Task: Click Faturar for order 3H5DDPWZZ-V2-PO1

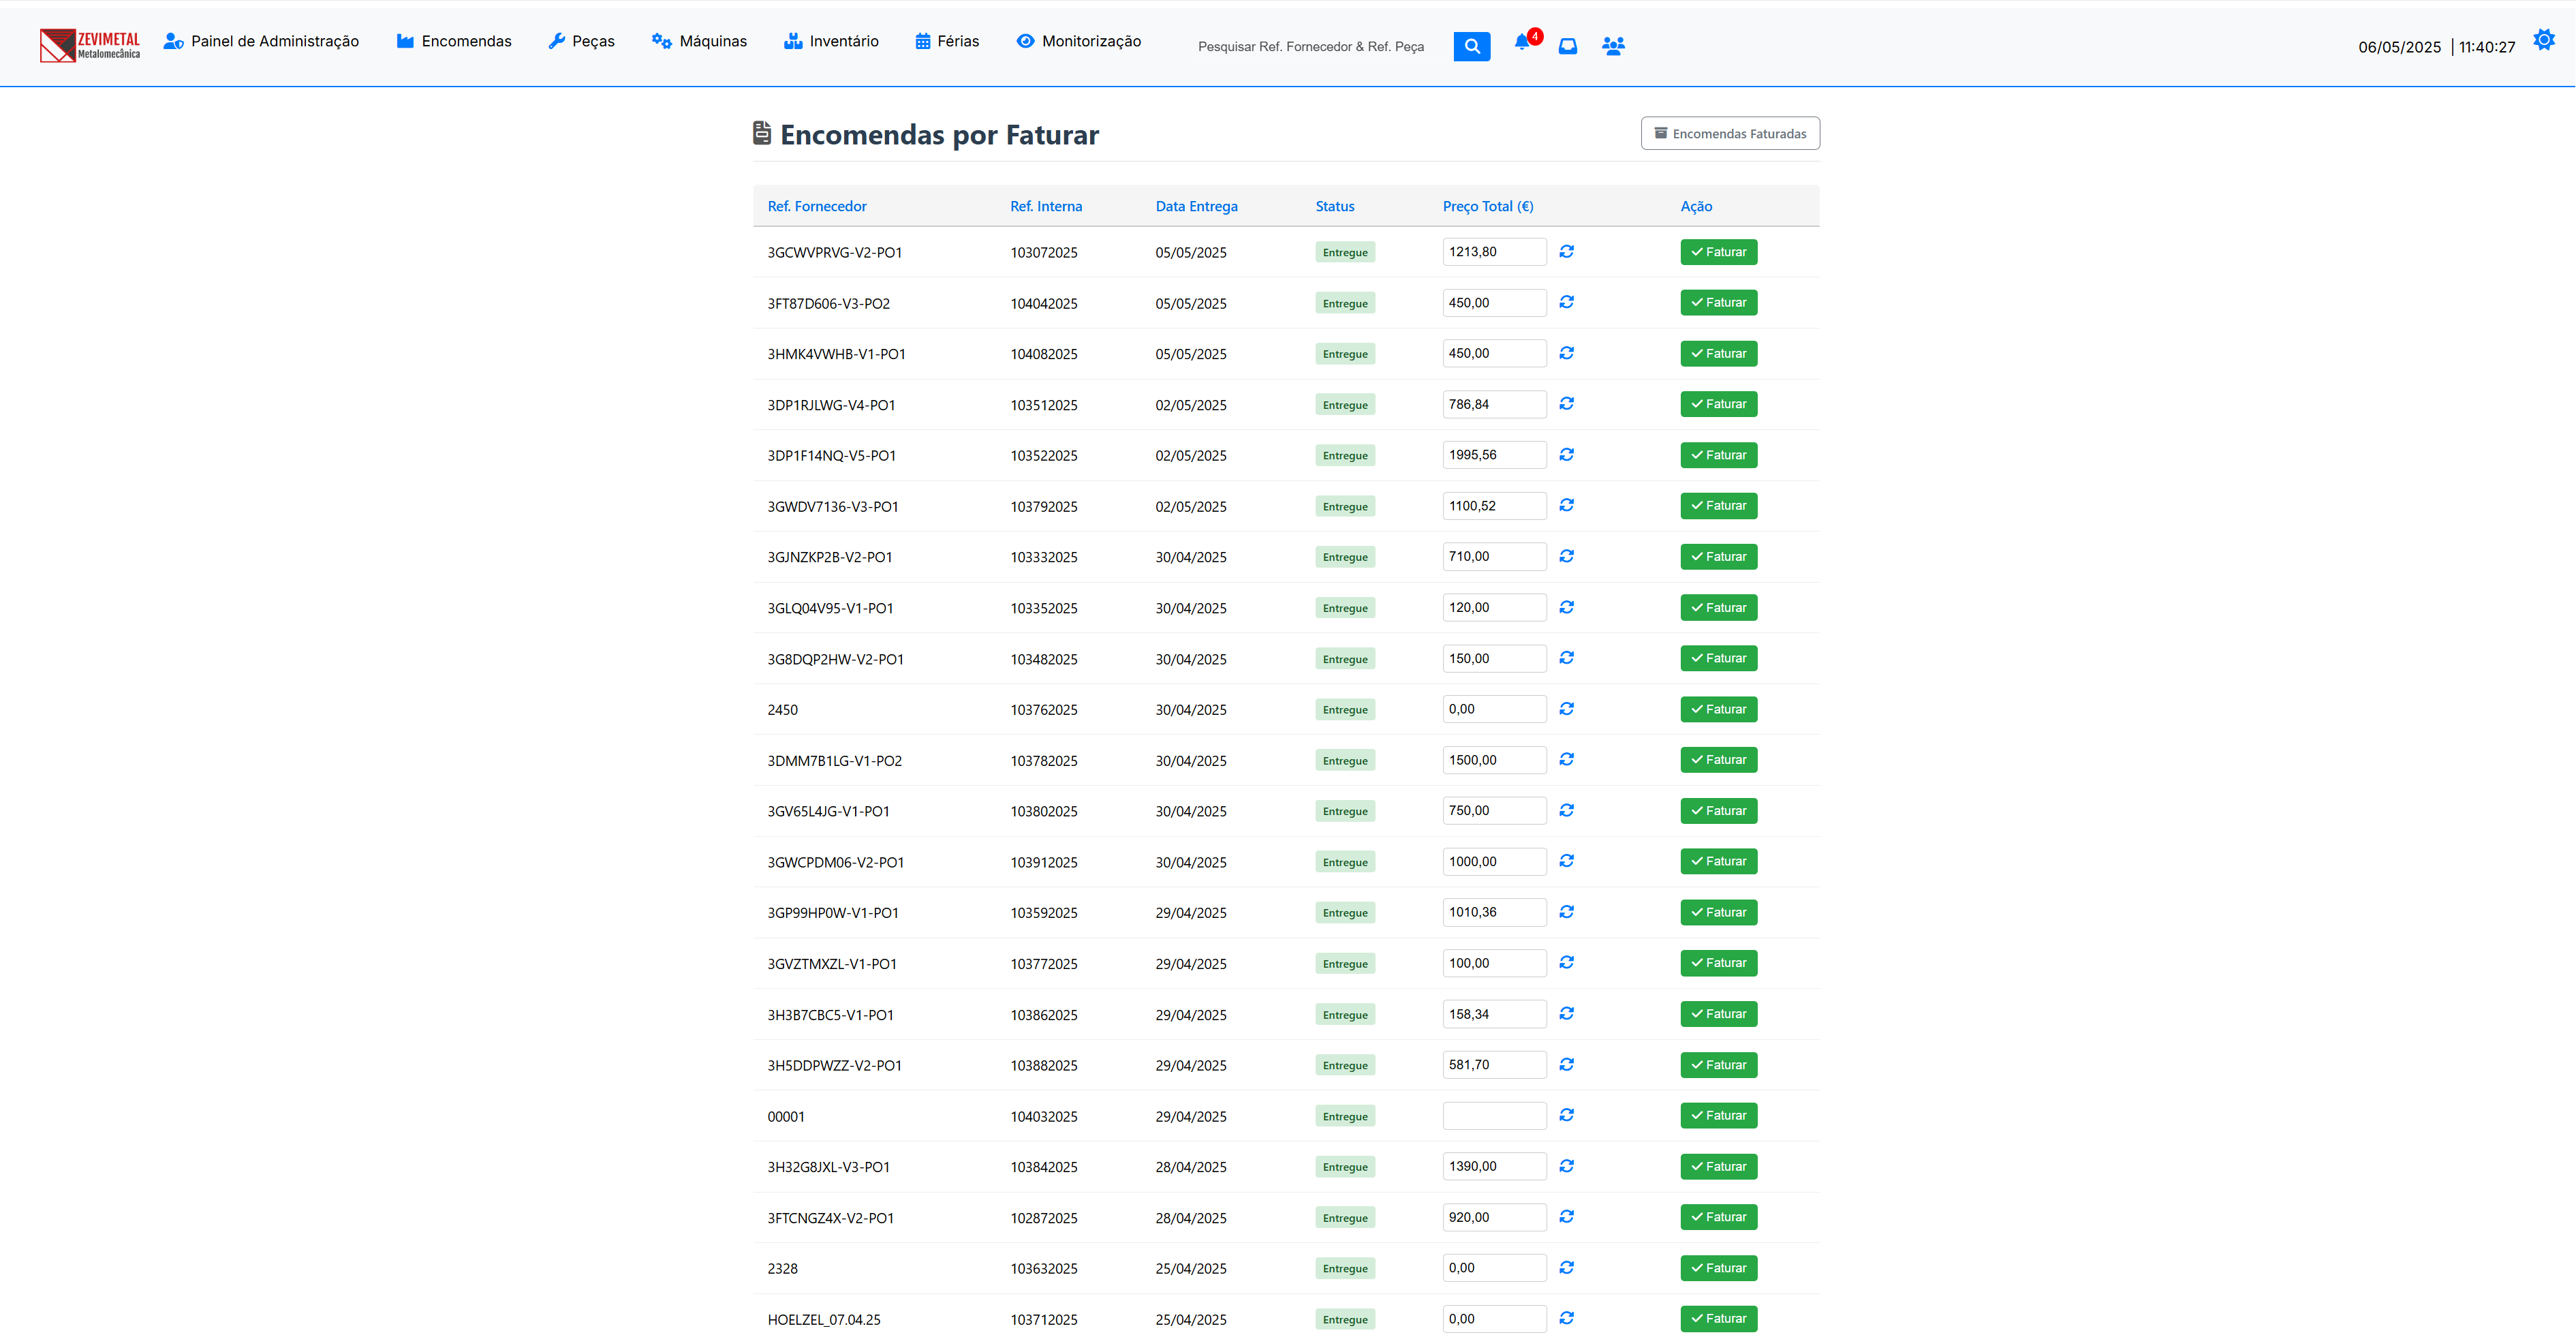Action: click(x=1718, y=1065)
